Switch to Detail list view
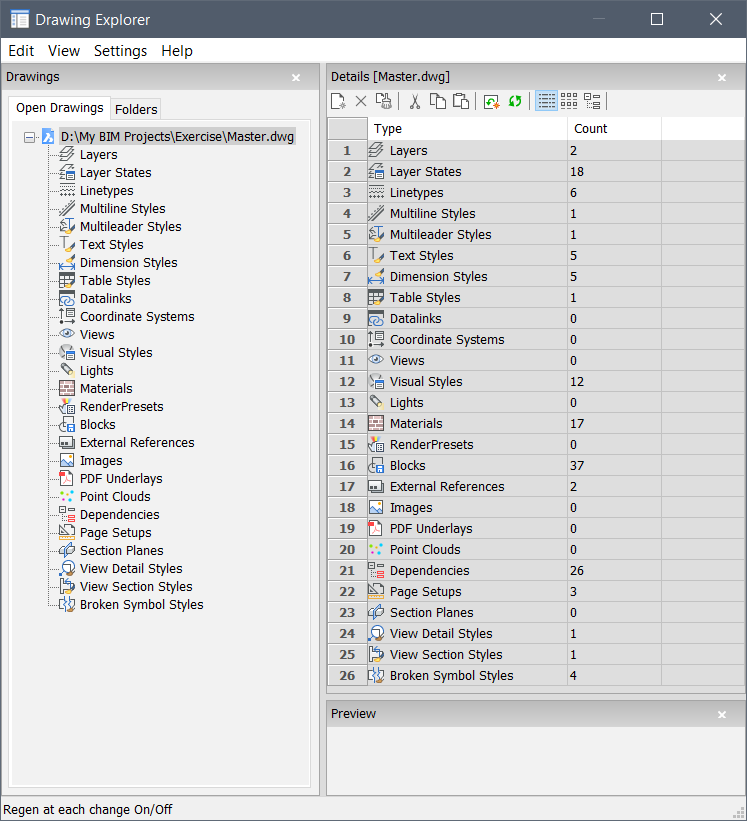 click(547, 101)
